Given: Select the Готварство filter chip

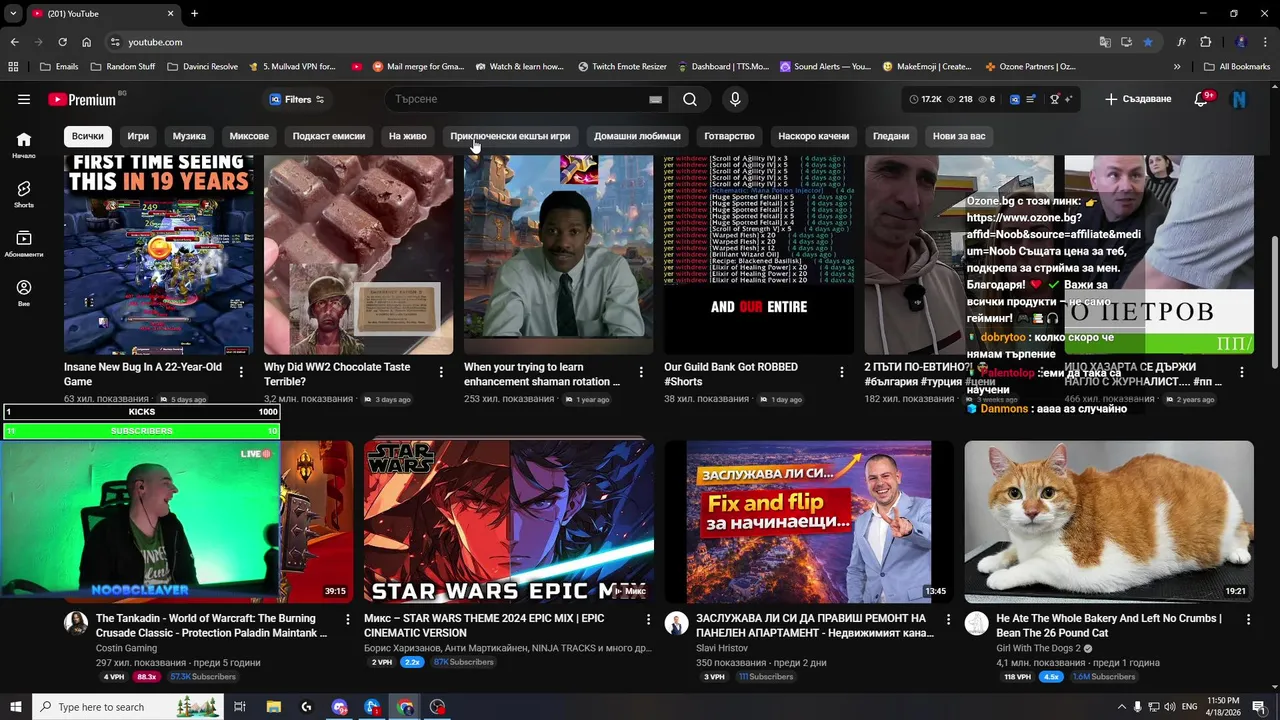Looking at the screenshot, I should (729, 136).
